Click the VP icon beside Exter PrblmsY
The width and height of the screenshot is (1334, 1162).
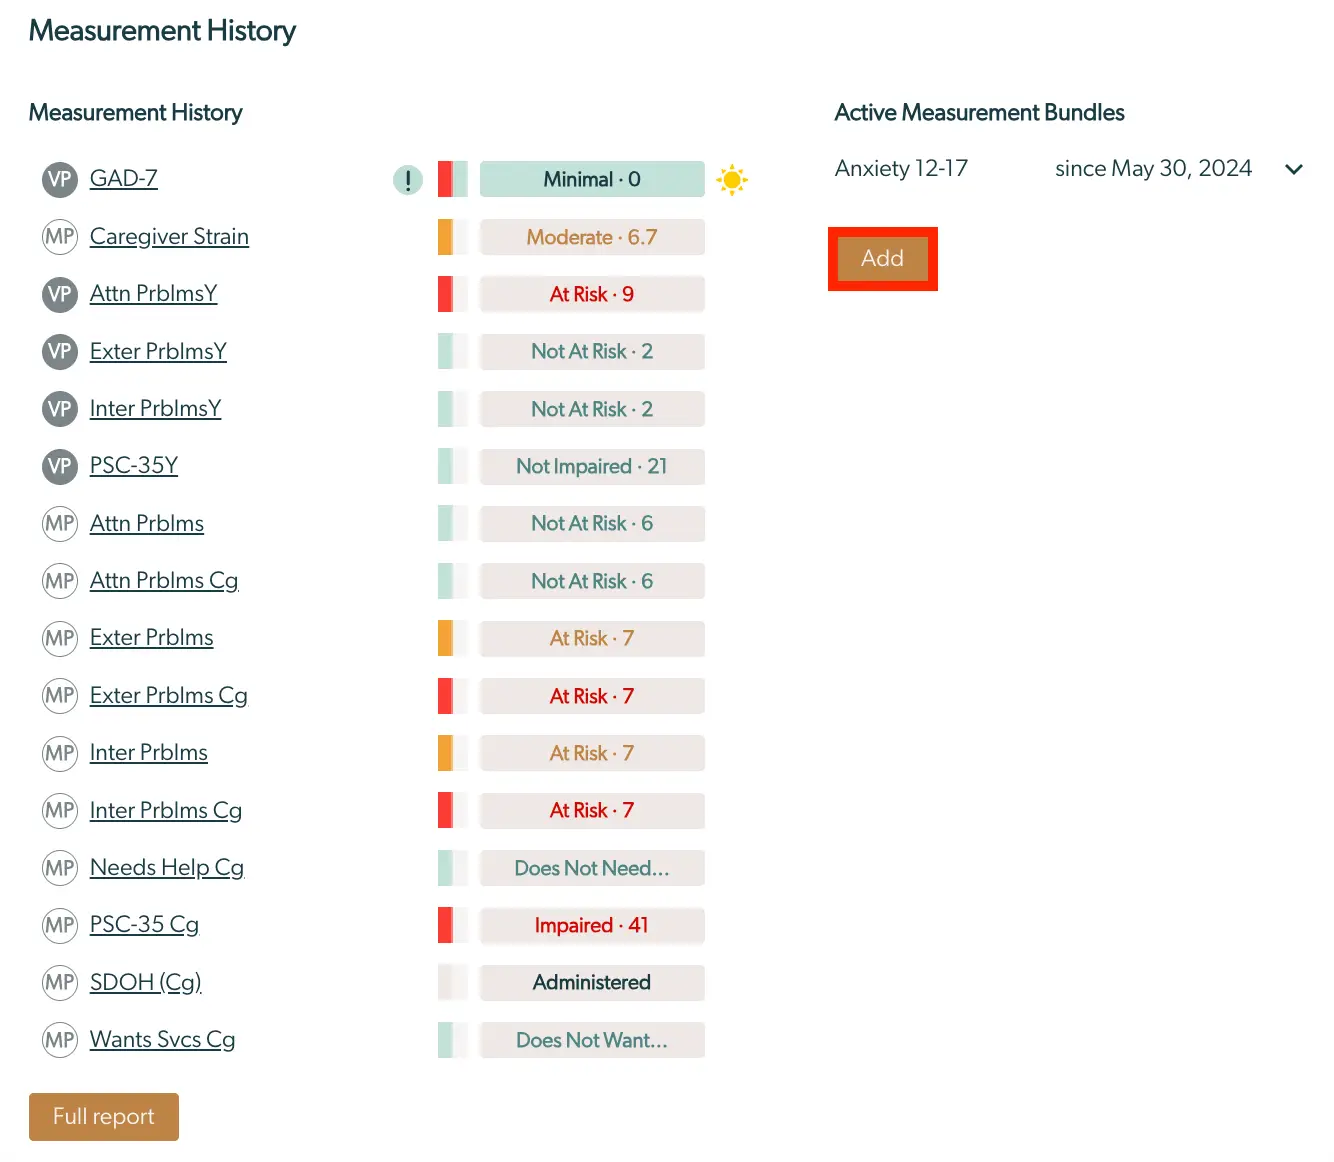click(x=59, y=352)
